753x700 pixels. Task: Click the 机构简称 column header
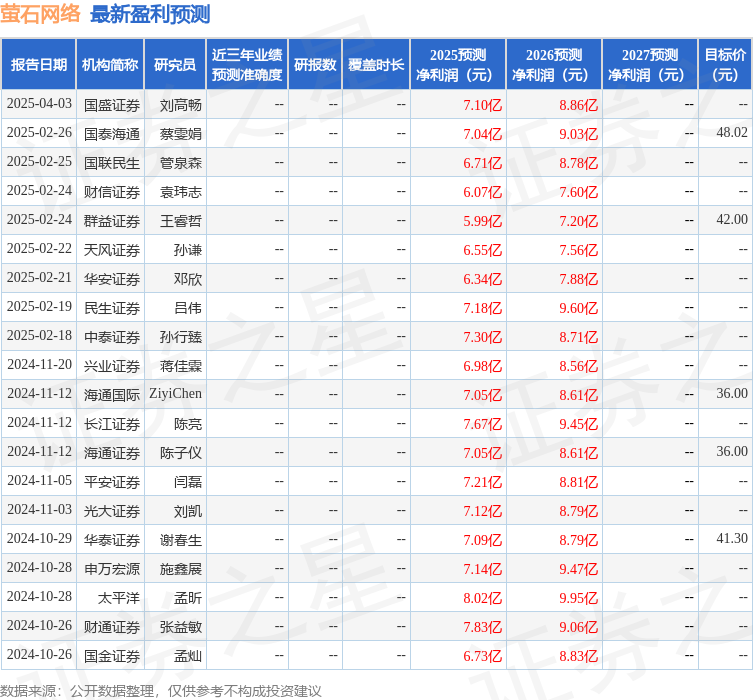[110, 65]
